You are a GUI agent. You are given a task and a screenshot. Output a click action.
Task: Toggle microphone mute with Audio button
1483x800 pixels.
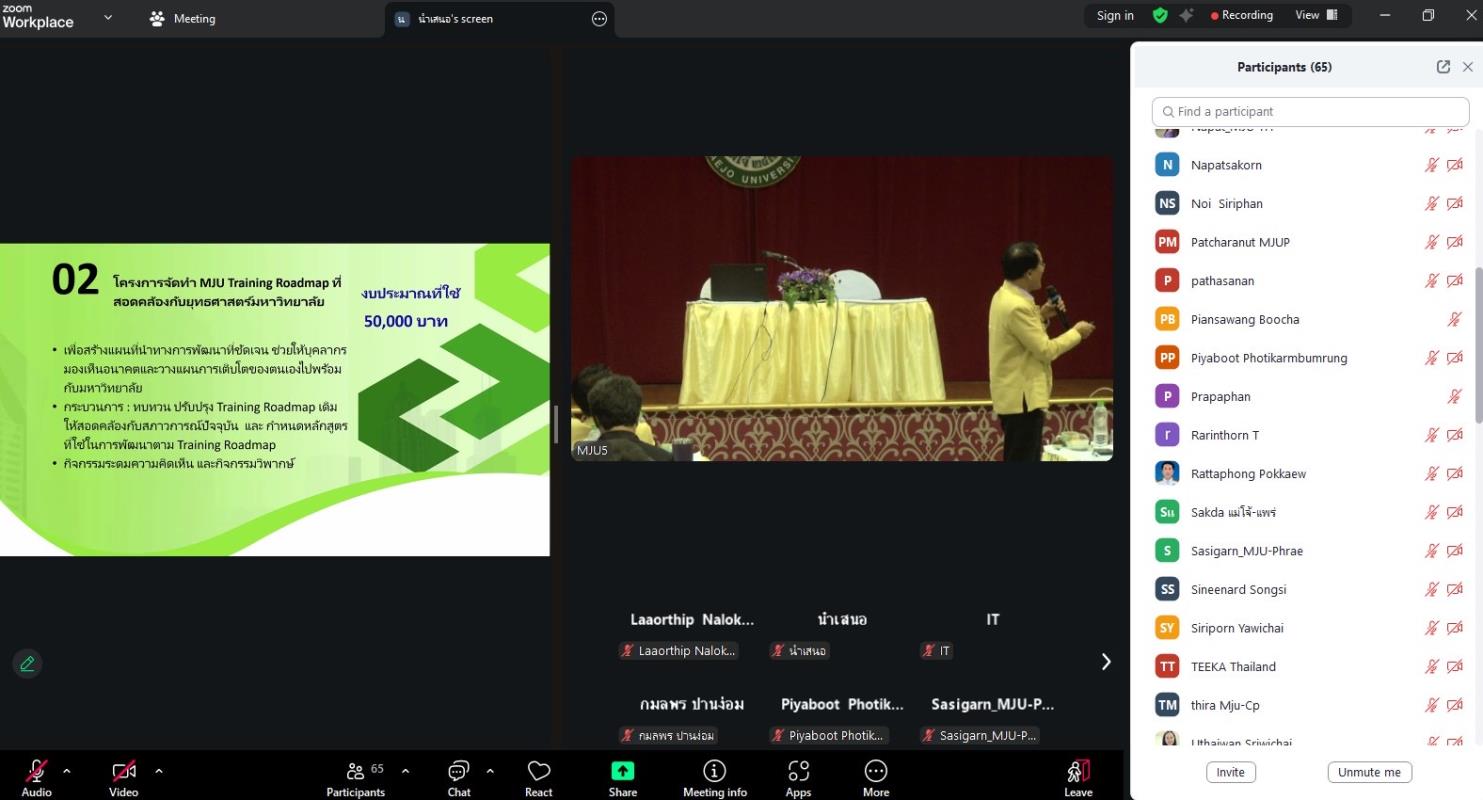pos(36,771)
